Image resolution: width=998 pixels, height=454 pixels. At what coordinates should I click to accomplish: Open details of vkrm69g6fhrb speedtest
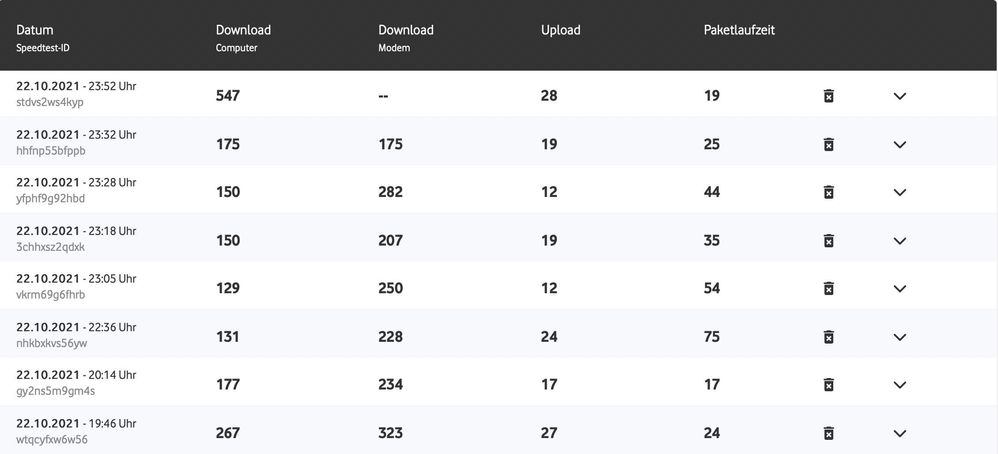[899, 288]
